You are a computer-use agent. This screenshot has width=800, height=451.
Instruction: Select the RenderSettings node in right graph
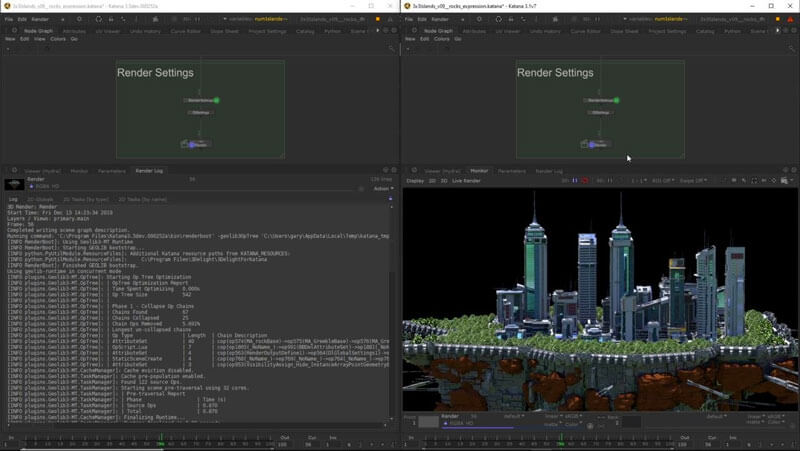(x=602, y=100)
